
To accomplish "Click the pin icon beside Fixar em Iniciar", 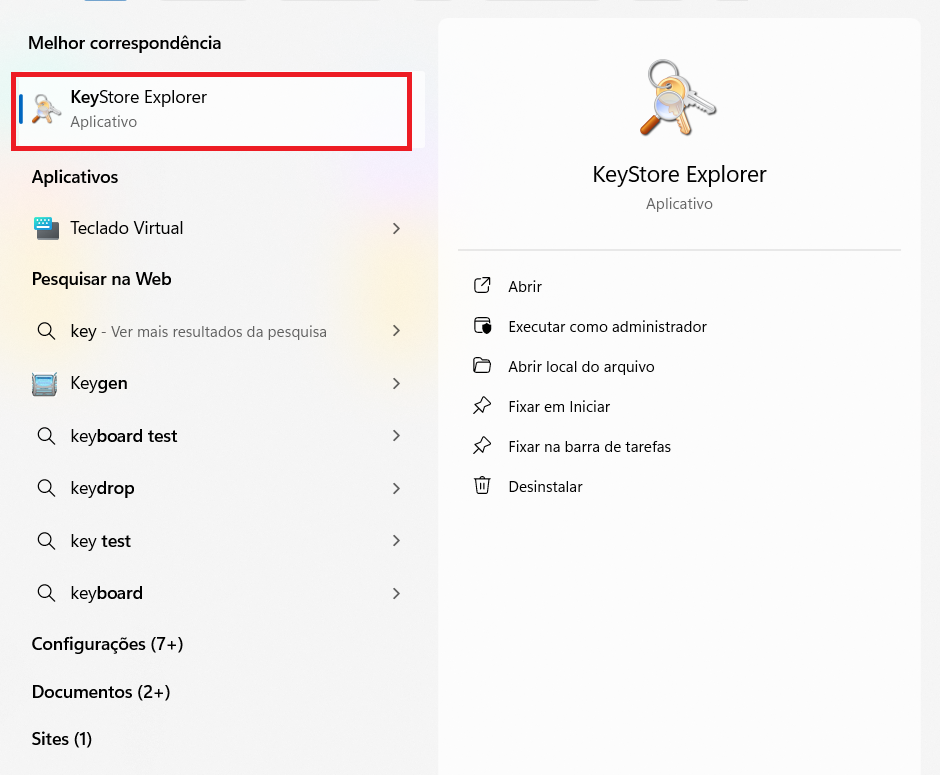I will click(x=482, y=406).
